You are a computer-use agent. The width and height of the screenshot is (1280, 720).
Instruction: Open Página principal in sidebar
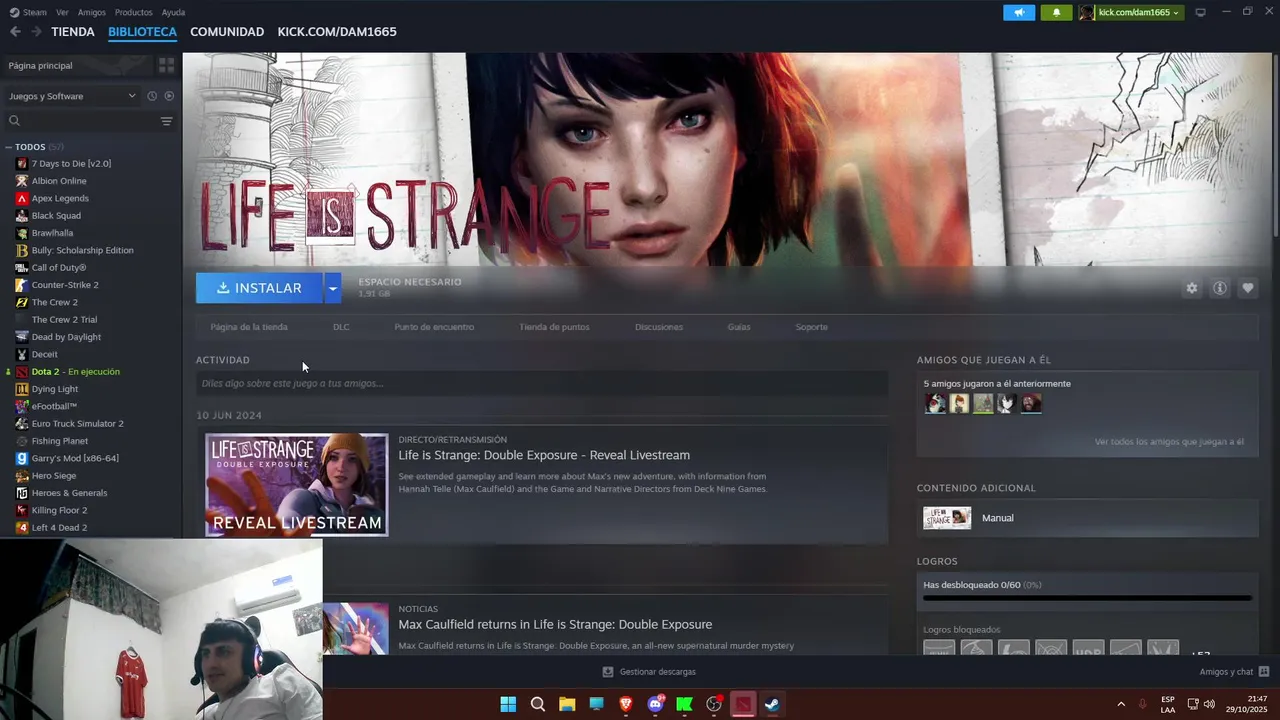tap(75, 65)
